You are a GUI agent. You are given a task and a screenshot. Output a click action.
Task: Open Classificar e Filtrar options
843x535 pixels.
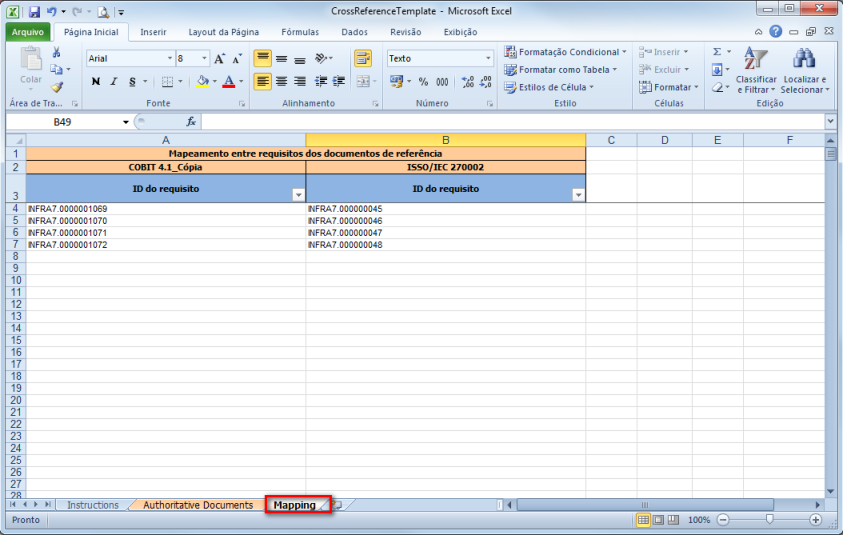pyautogui.click(x=756, y=71)
